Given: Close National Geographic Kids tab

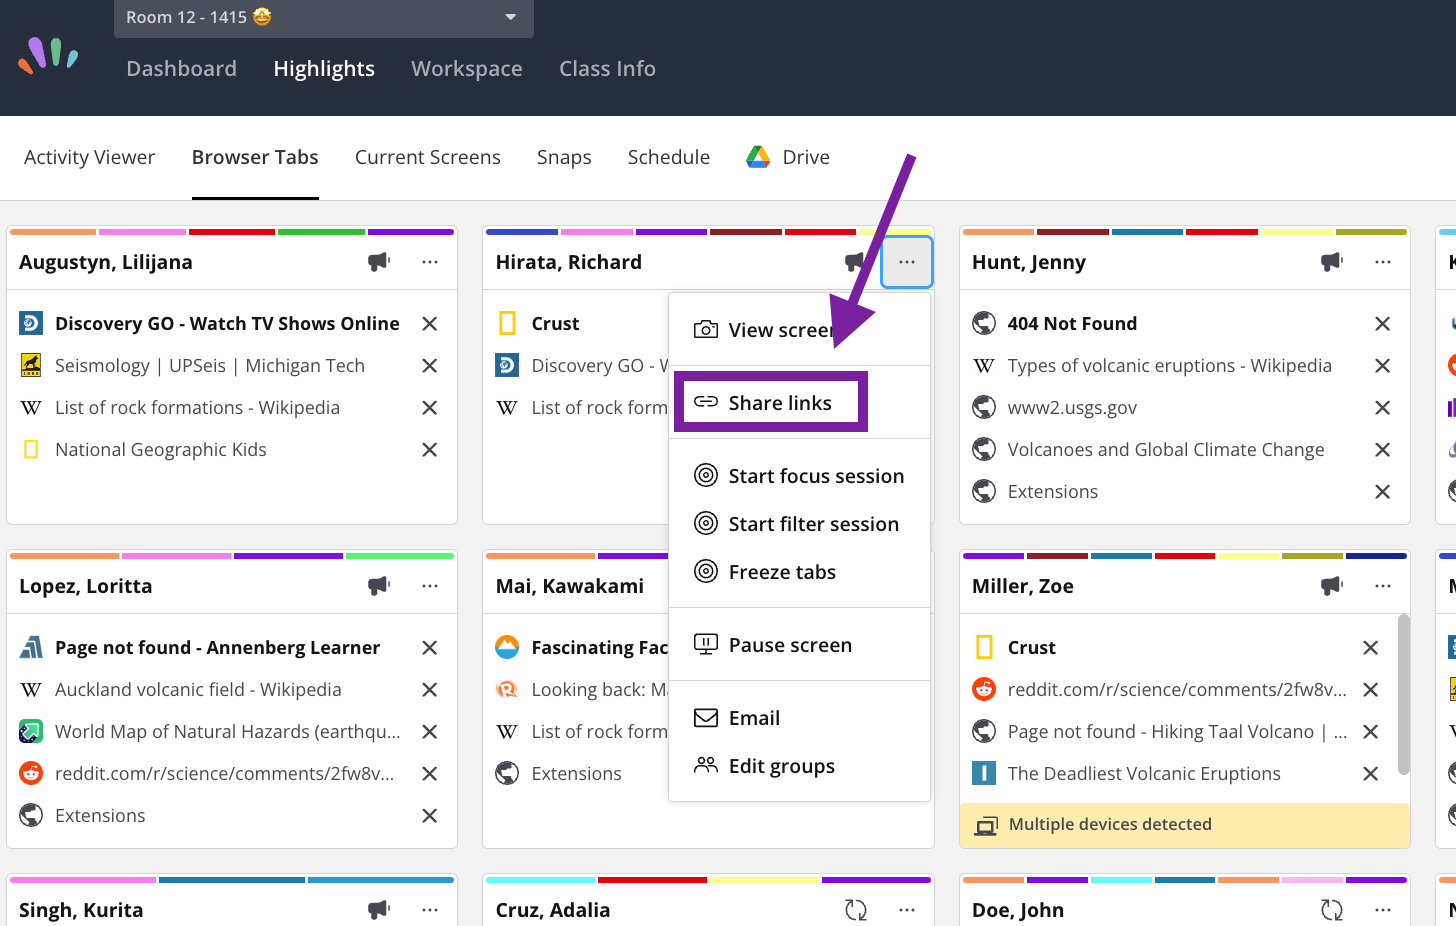Looking at the screenshot, I should coord(430,450).
